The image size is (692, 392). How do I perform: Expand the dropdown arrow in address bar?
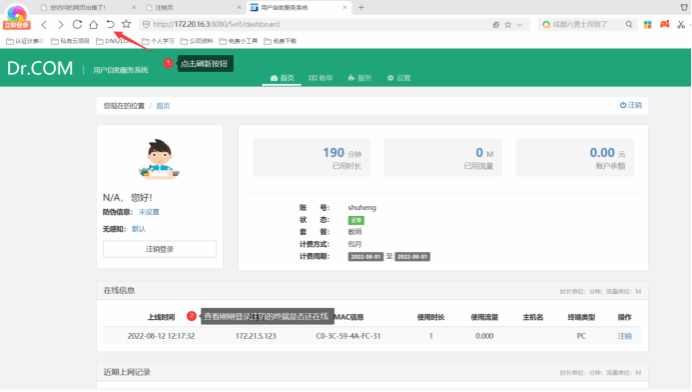tap(520, 25)
